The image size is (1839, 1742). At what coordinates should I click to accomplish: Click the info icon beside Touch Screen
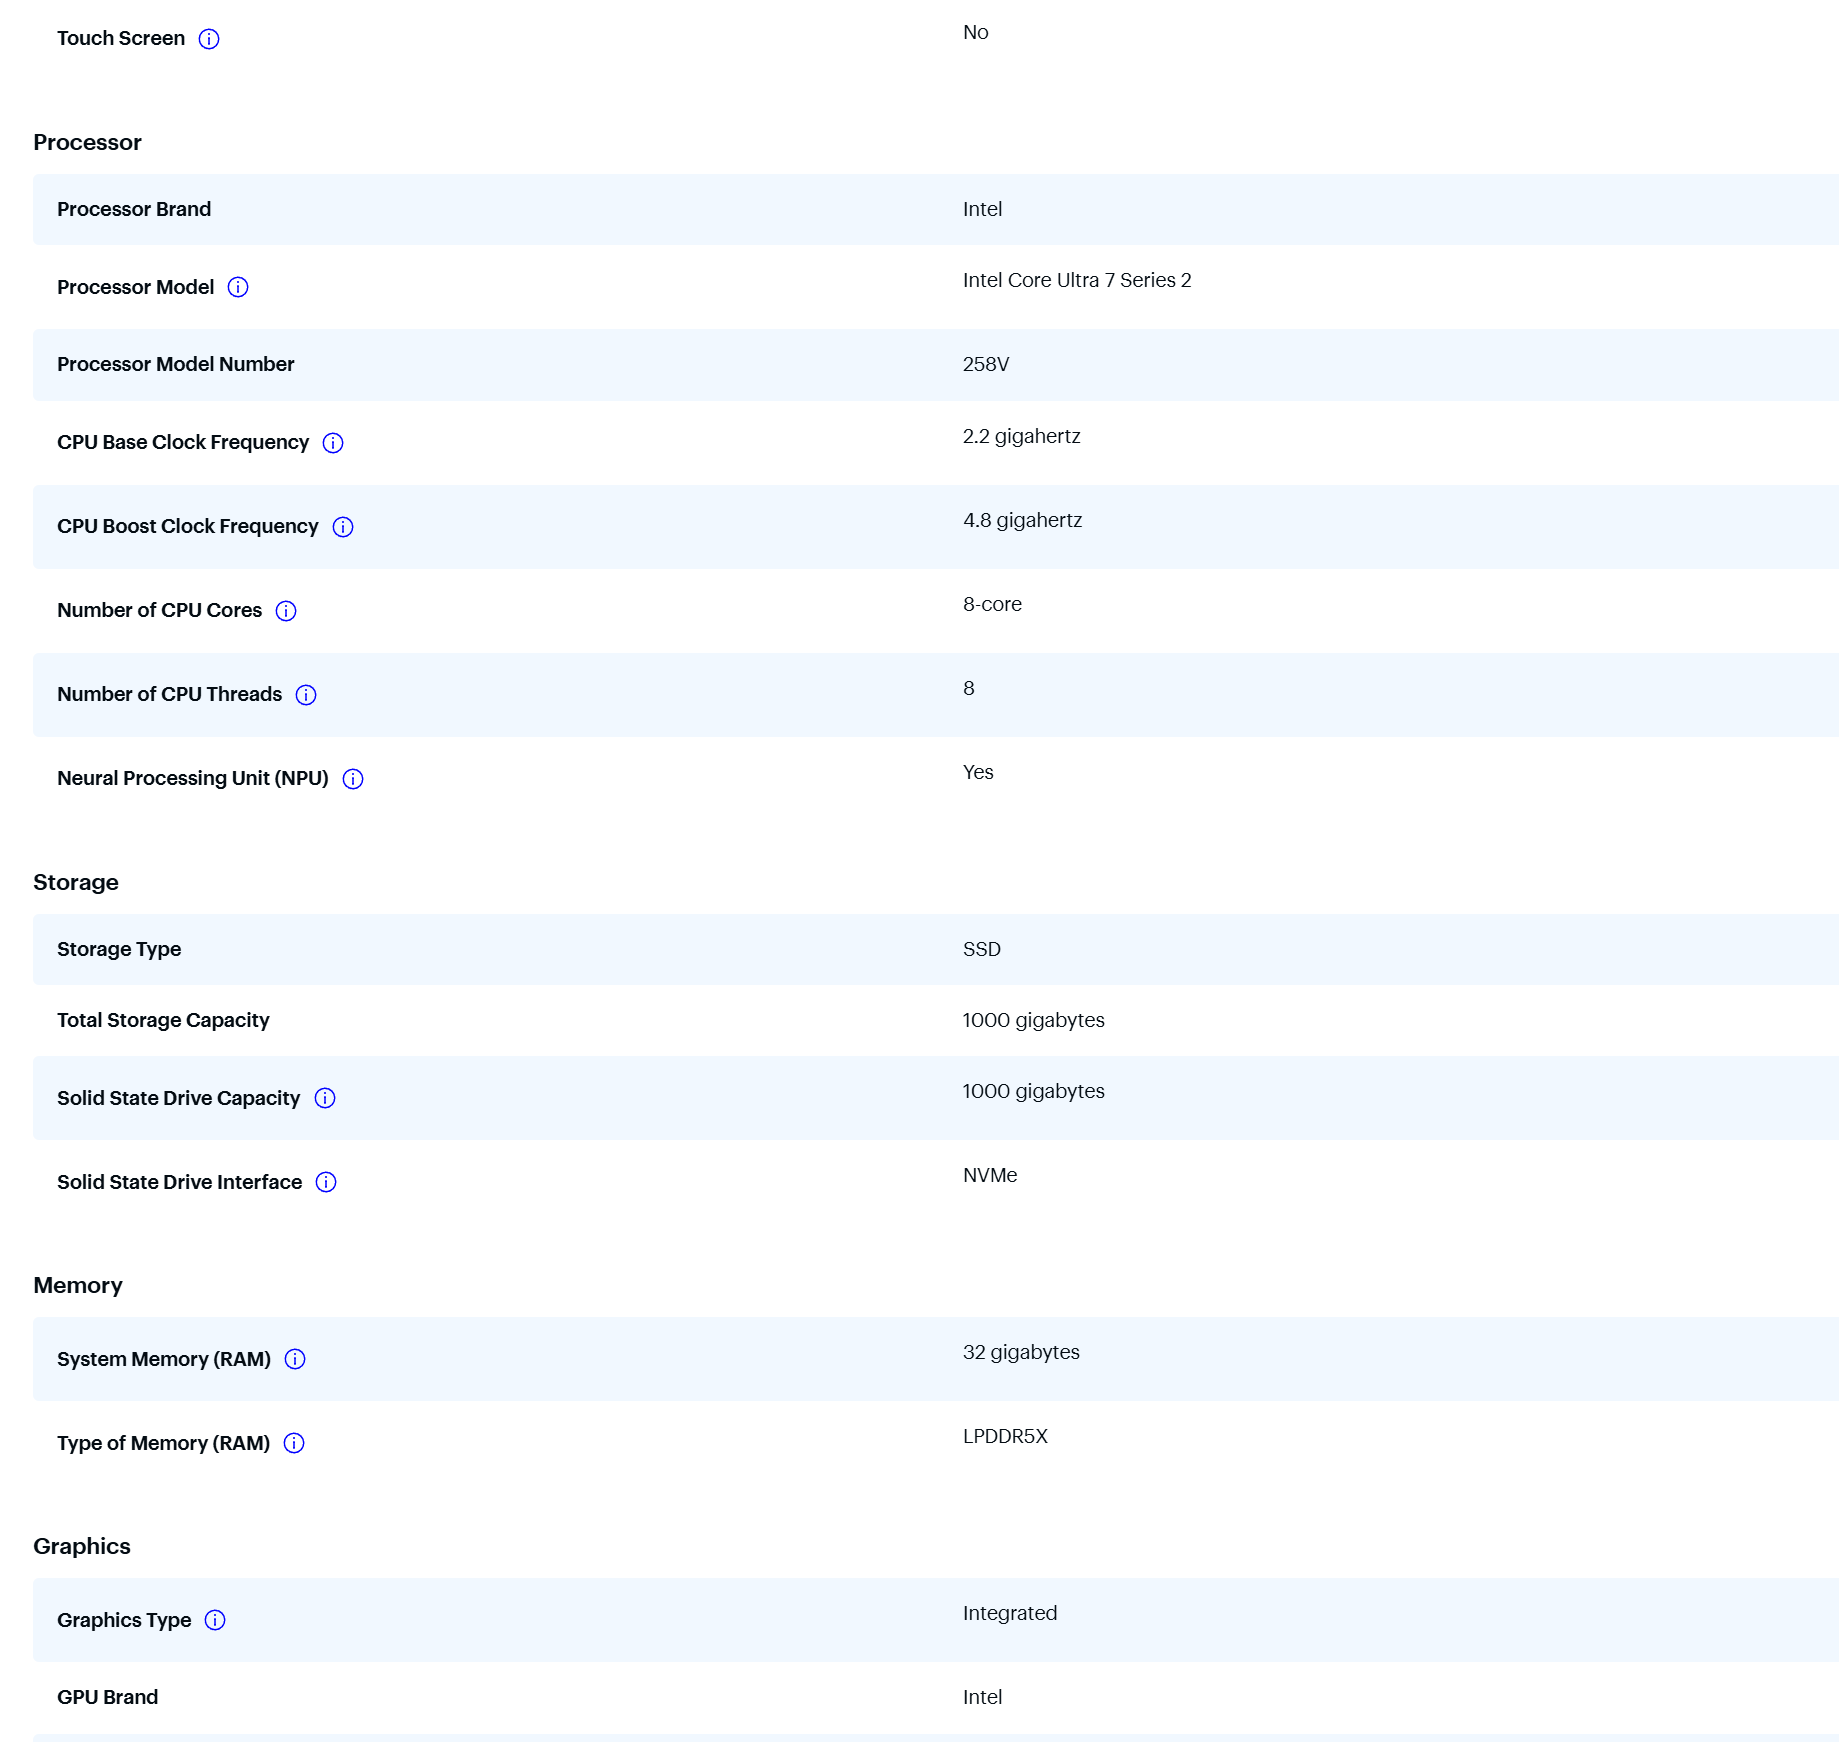(209, 39)
